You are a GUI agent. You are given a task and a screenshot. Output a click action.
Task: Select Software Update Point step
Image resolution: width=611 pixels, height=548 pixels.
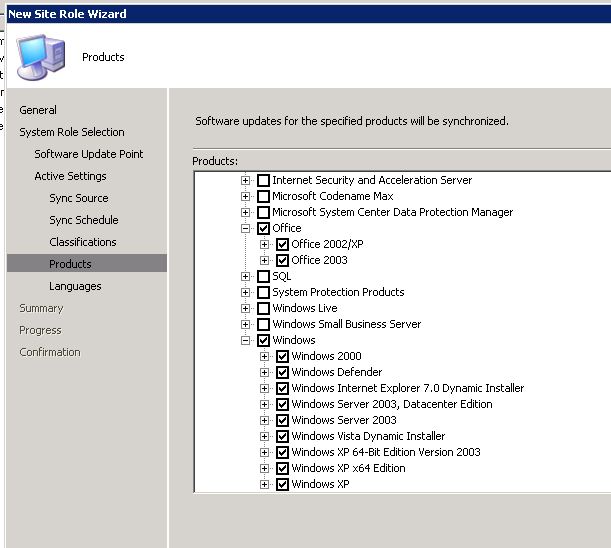[88, 154]
